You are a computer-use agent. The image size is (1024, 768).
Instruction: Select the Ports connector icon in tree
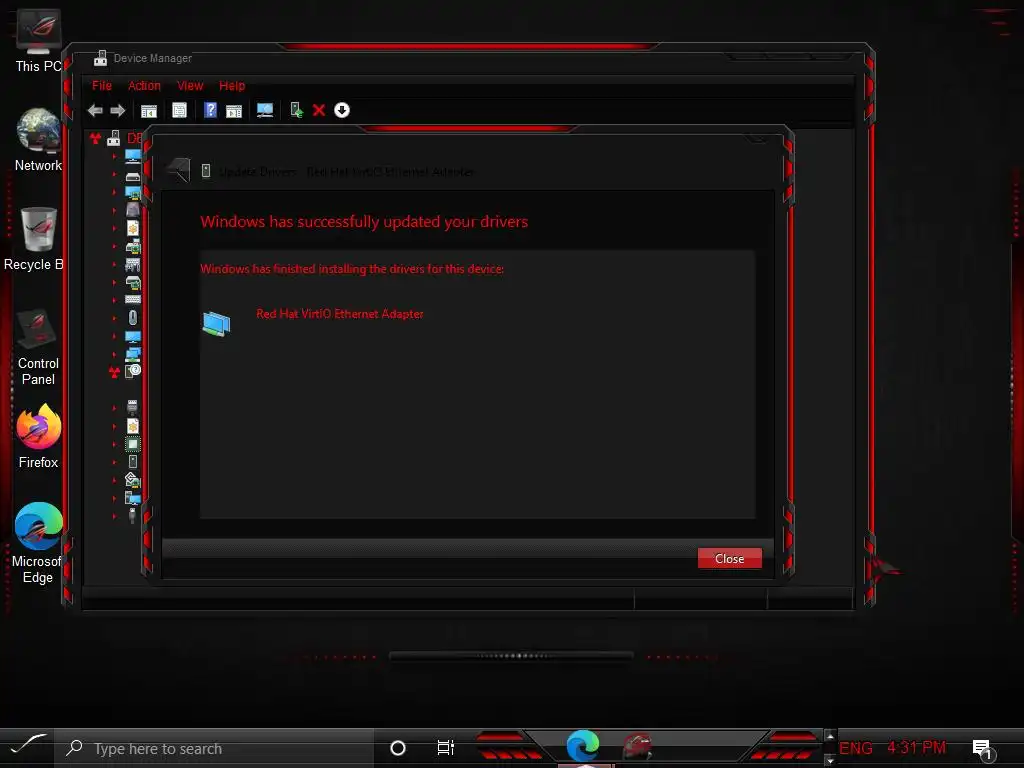(x=132, y=408)
